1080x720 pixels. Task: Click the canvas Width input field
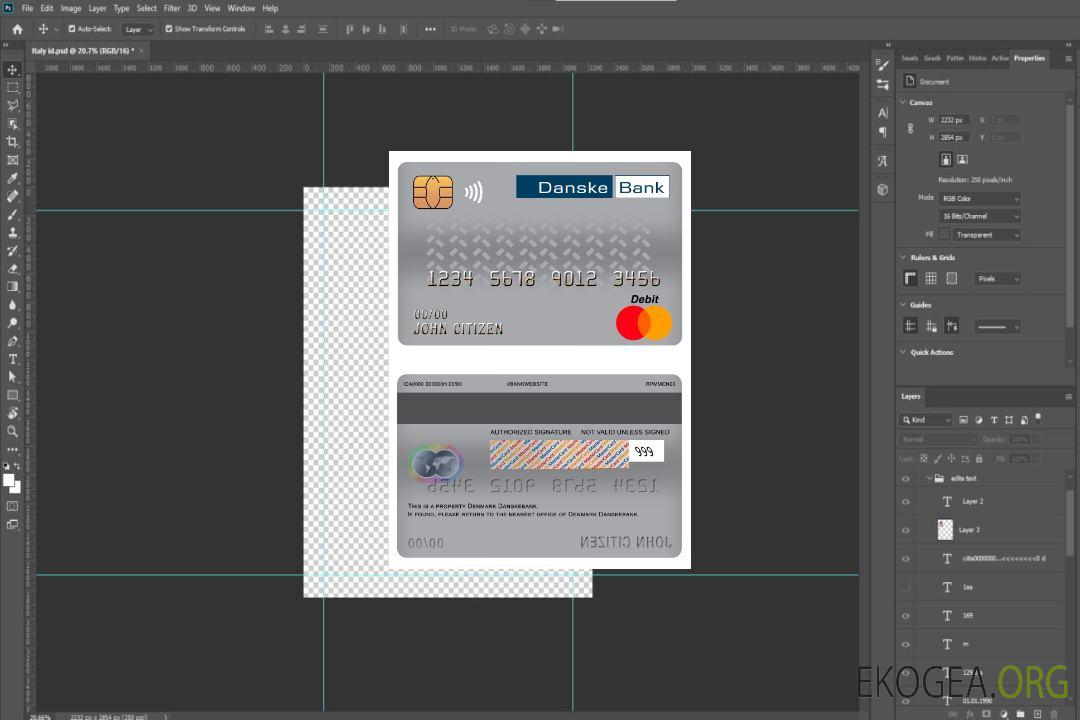[954, 120]
